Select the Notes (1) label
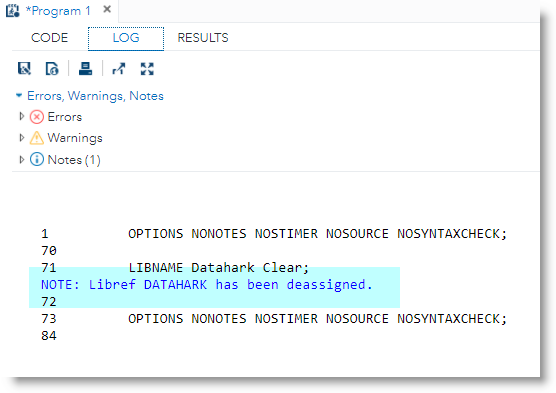This screenshot has height=393, width=556. coord(74,160)
